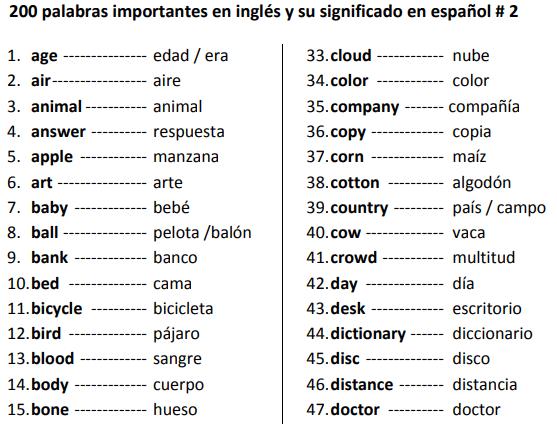Select the word 'blood' in entry 13
Screen dimensions: 557x424
click(x=53, y=359)
